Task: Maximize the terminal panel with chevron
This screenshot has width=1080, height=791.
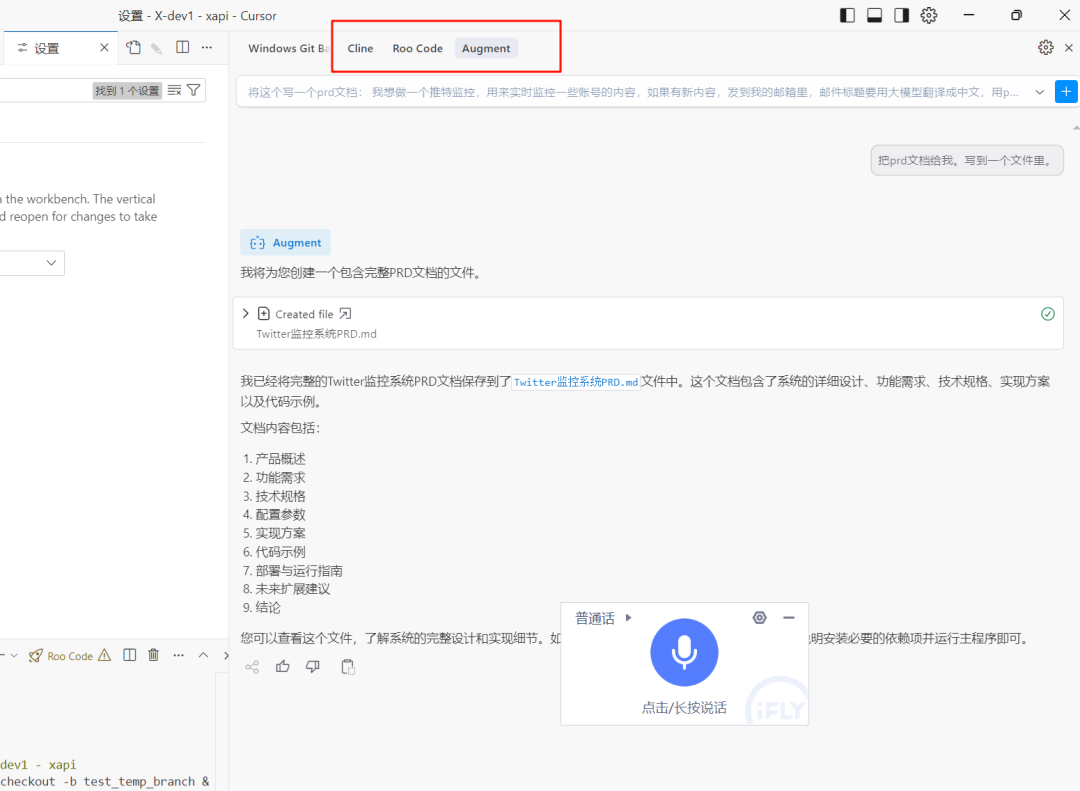Action: (203, 655)
